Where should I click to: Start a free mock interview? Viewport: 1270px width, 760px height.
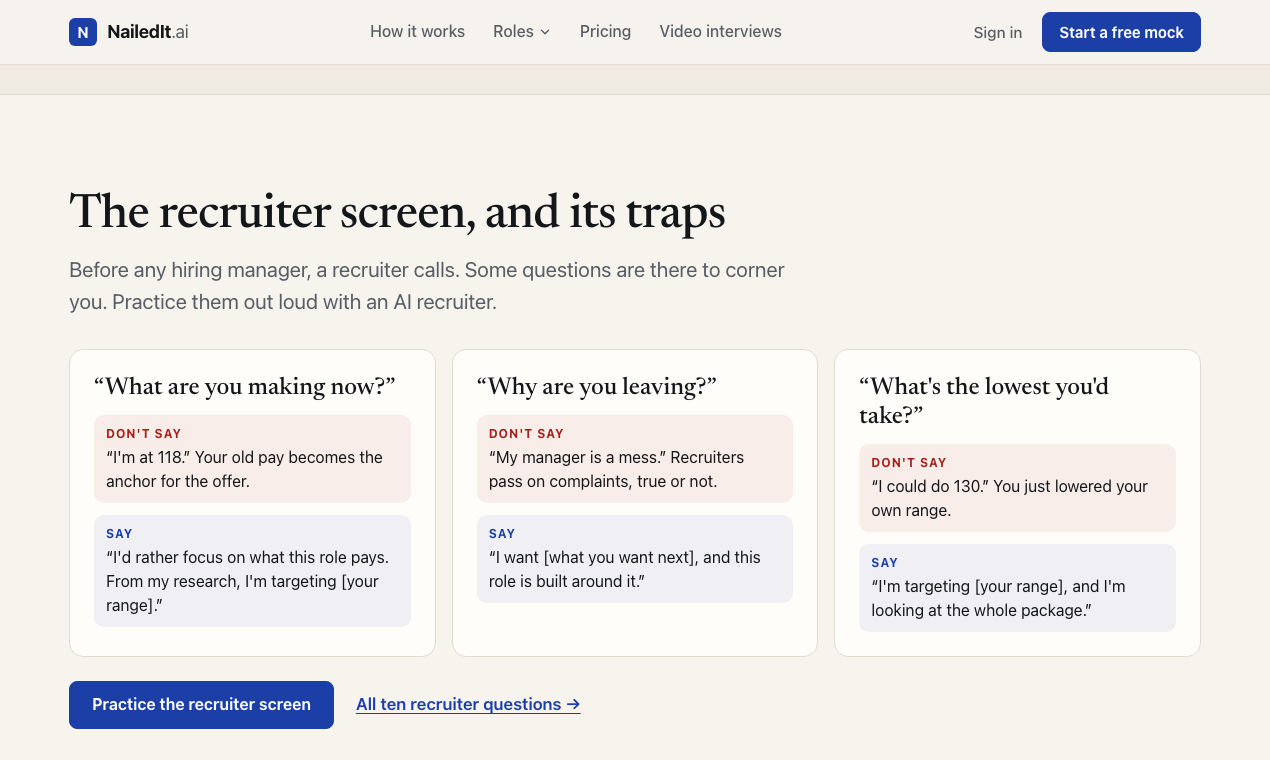(1121, 32)
